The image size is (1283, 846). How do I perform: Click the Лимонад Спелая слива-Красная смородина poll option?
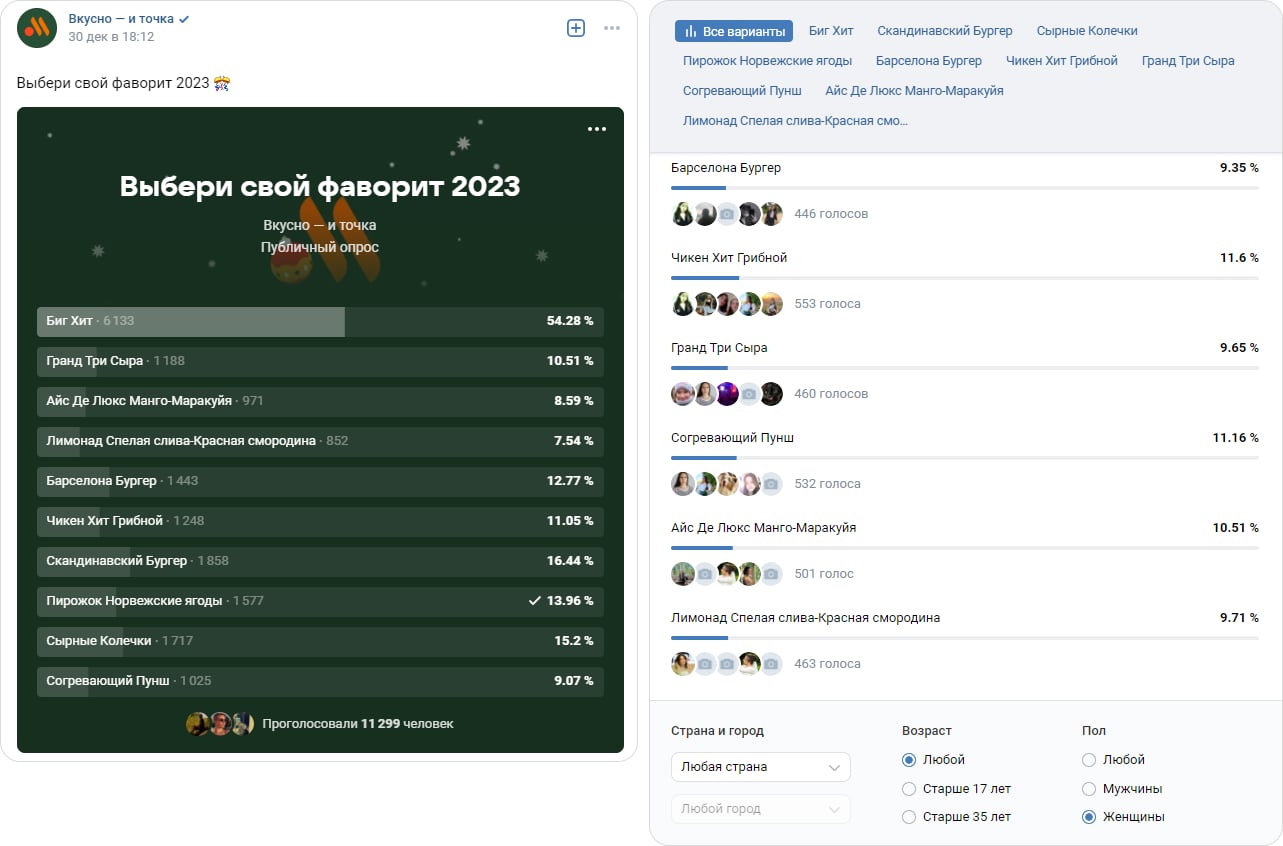tap(320, 441)
